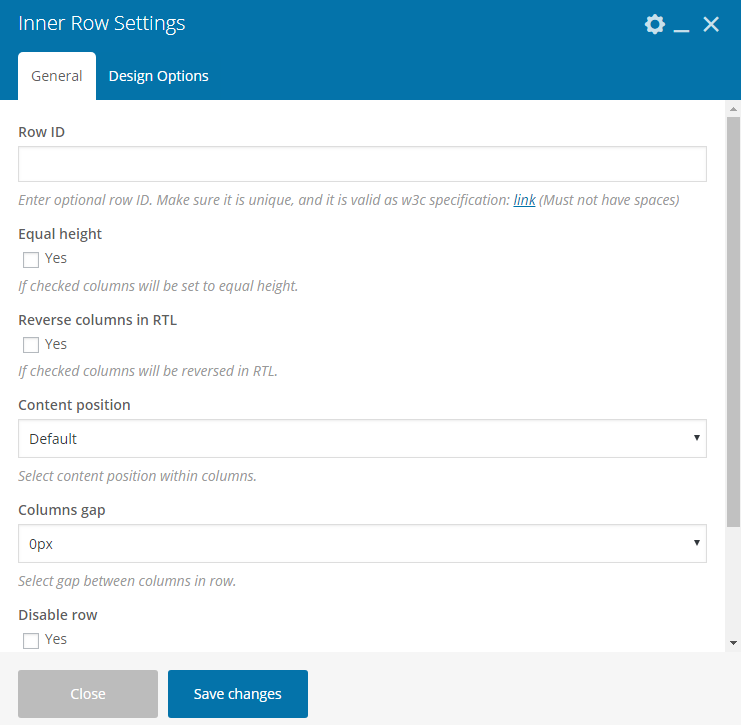Check Reverse columns in RTL option
741x725 pixels.
31,345
